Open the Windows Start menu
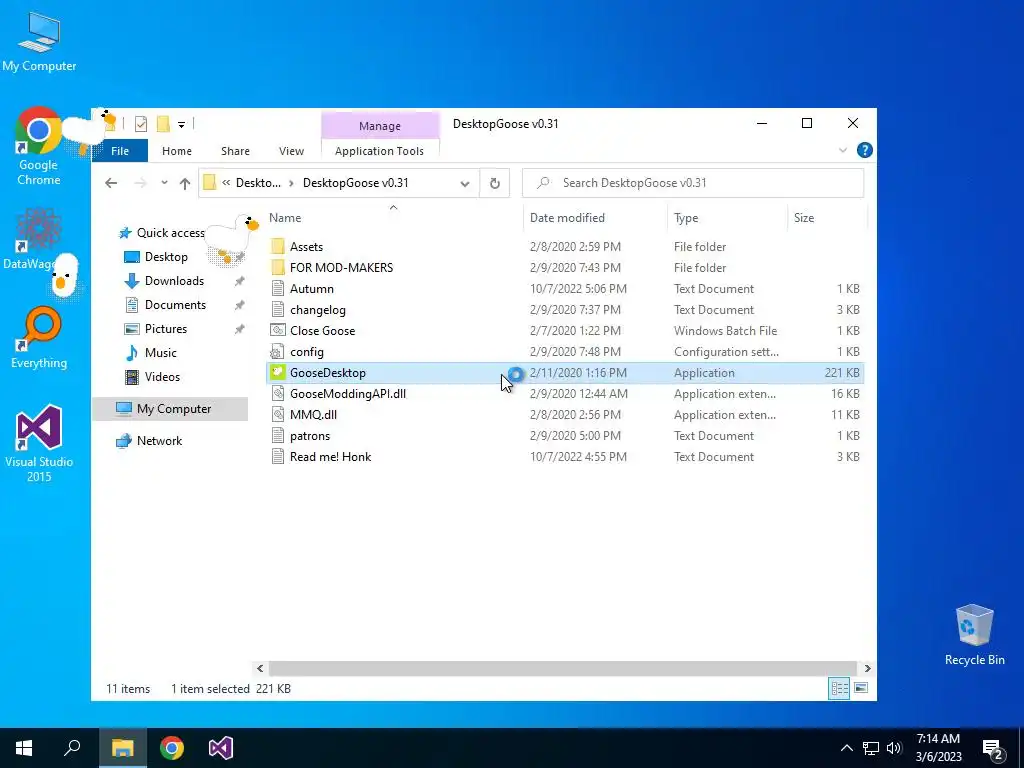The width and height of the screenshot is (1024, 768). [x=24, y=748]
